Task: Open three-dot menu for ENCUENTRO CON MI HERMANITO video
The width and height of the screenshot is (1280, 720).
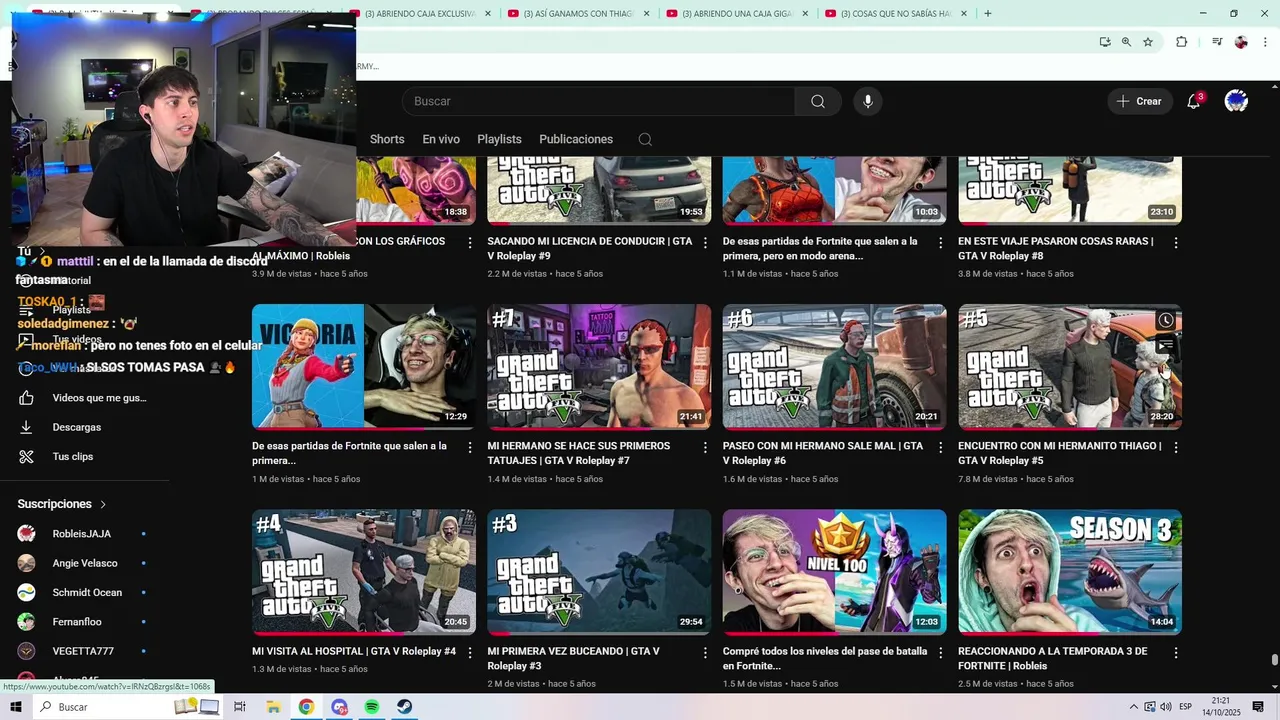Action: 1176,448
